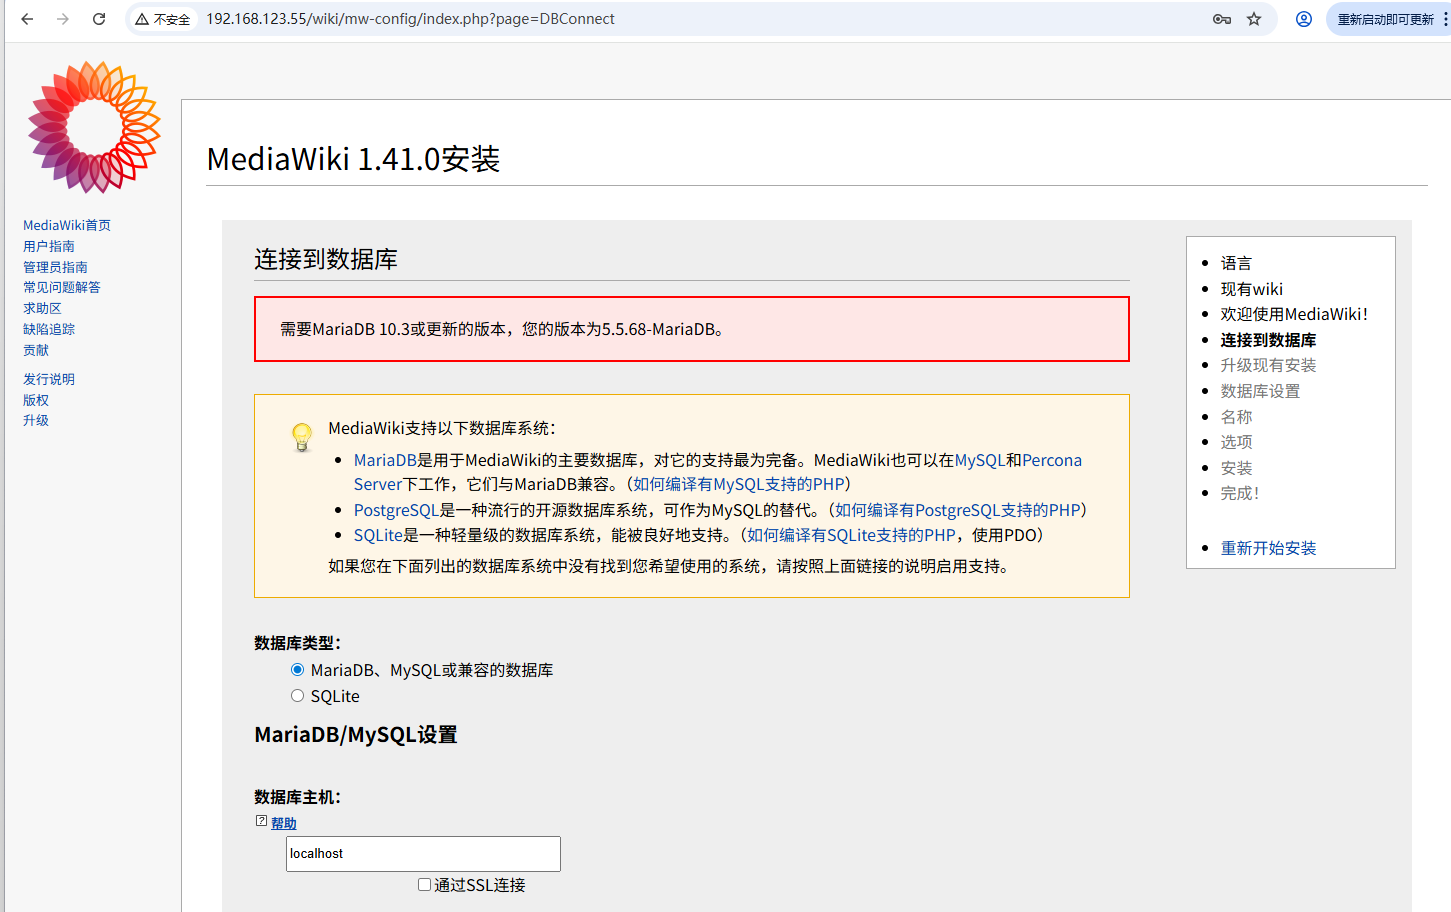Screen dimensions: 1451x912
Task: Click the 数据库设置 step in the list
Action: tap(1260, 391)
